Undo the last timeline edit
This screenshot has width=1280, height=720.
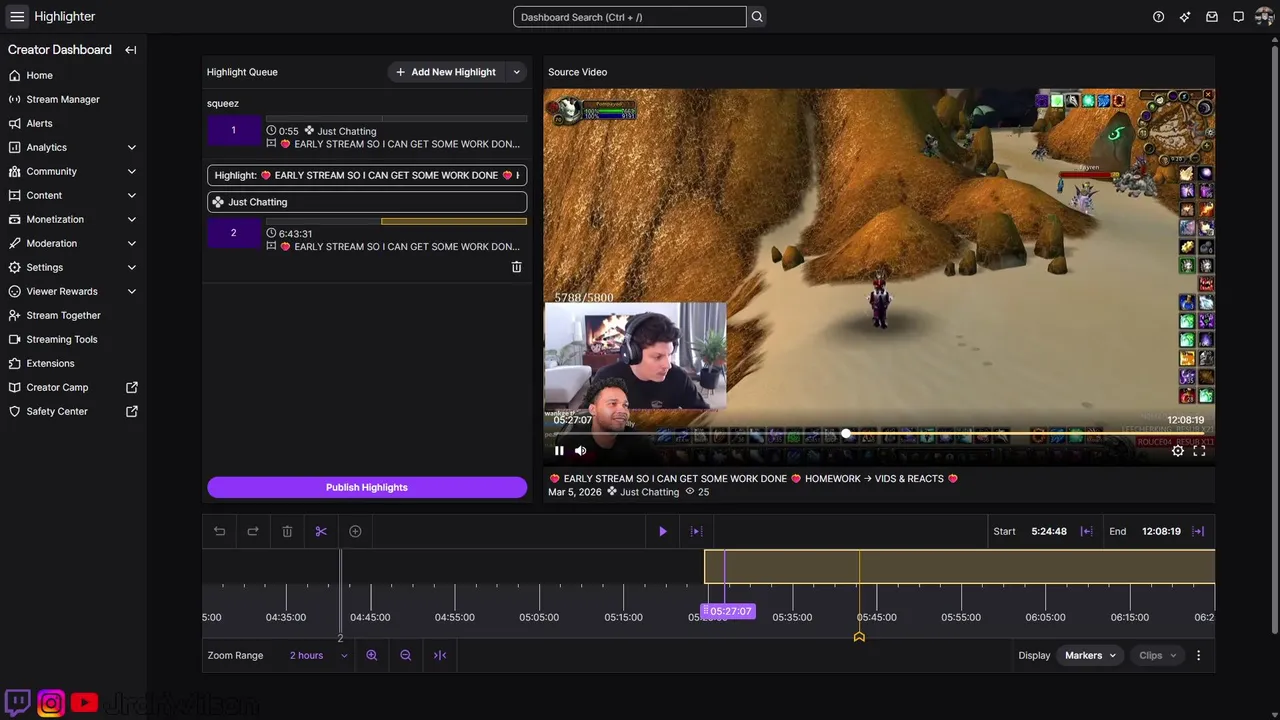(220, 531)
